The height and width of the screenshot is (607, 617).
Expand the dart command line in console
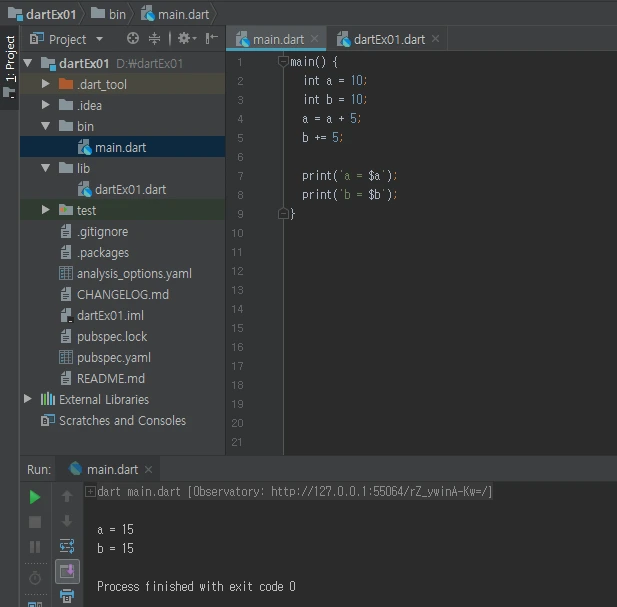pyautogui.click(x=90, y=491)
